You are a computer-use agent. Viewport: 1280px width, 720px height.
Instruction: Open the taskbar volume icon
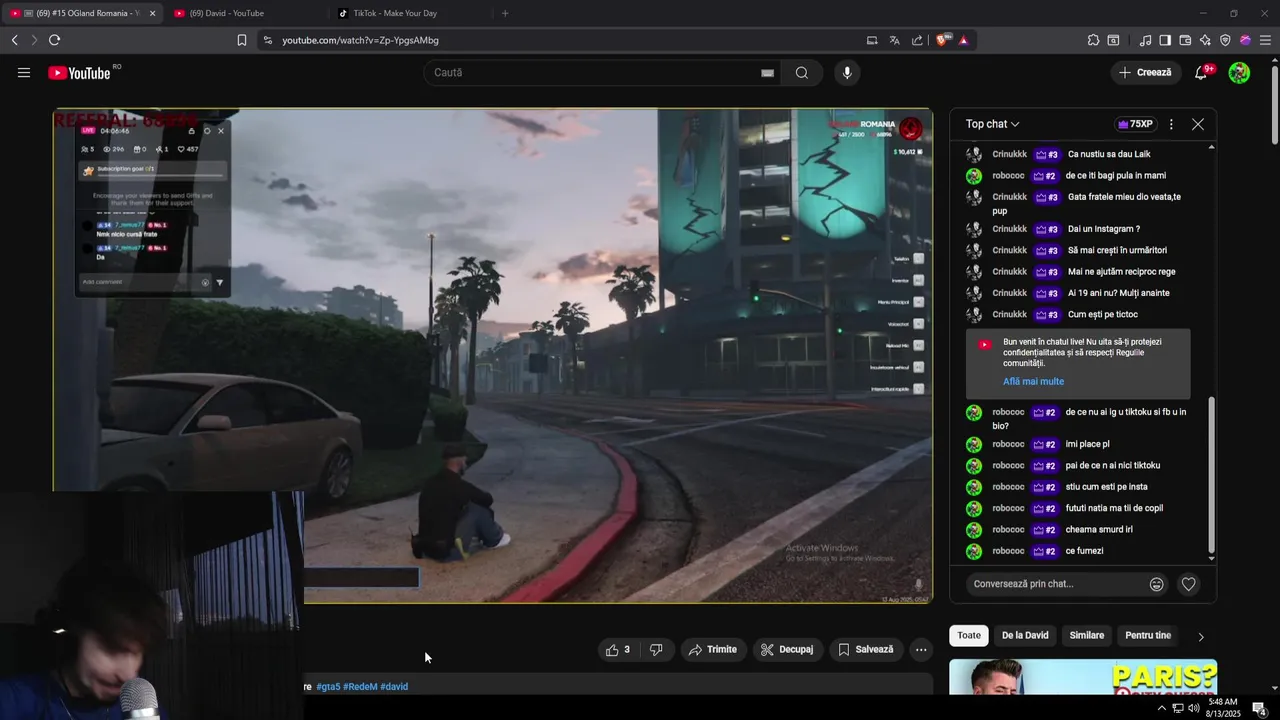pyautogui.click(x=1195, y=708)
